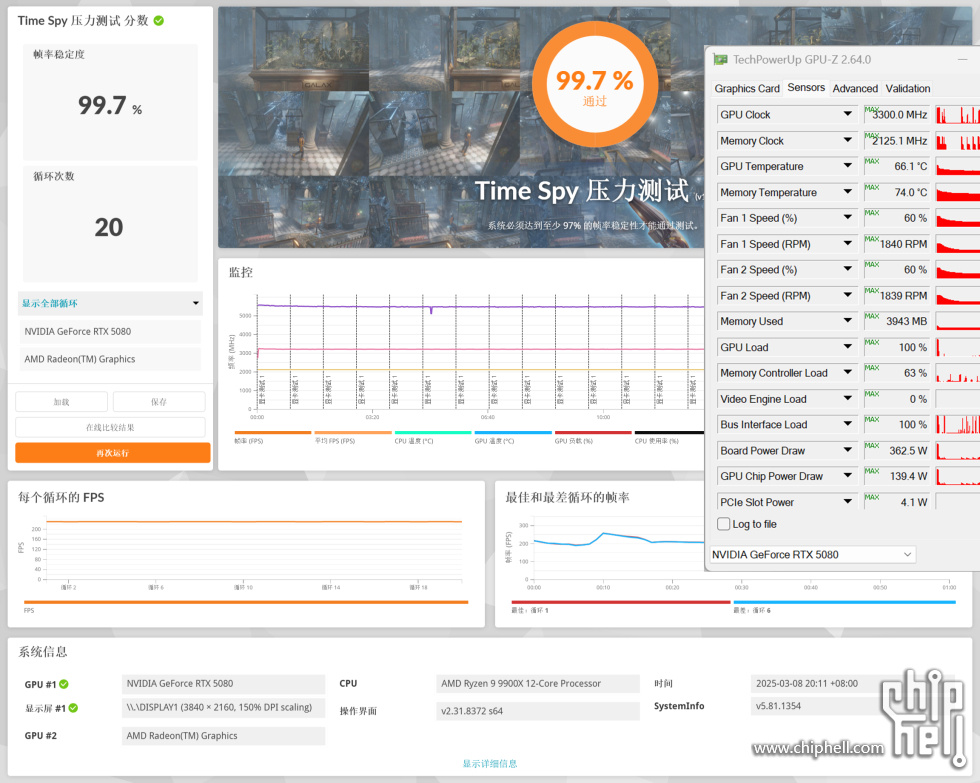
Task: Open the Memory Controller Load dropdown
Action: tap(848, 372)
